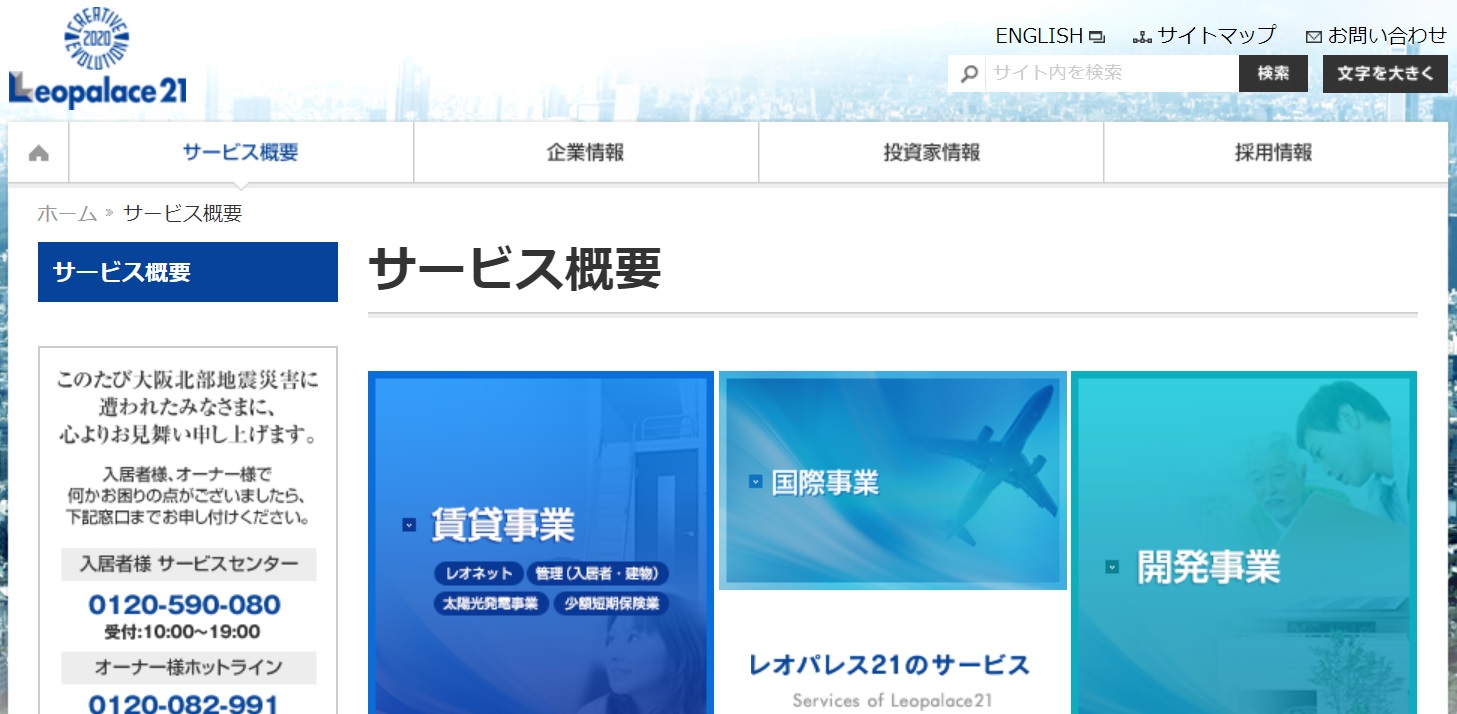Focus the サイト内を検索 search field
This screenshot has height=714, width=1457.
[1111, 74]
